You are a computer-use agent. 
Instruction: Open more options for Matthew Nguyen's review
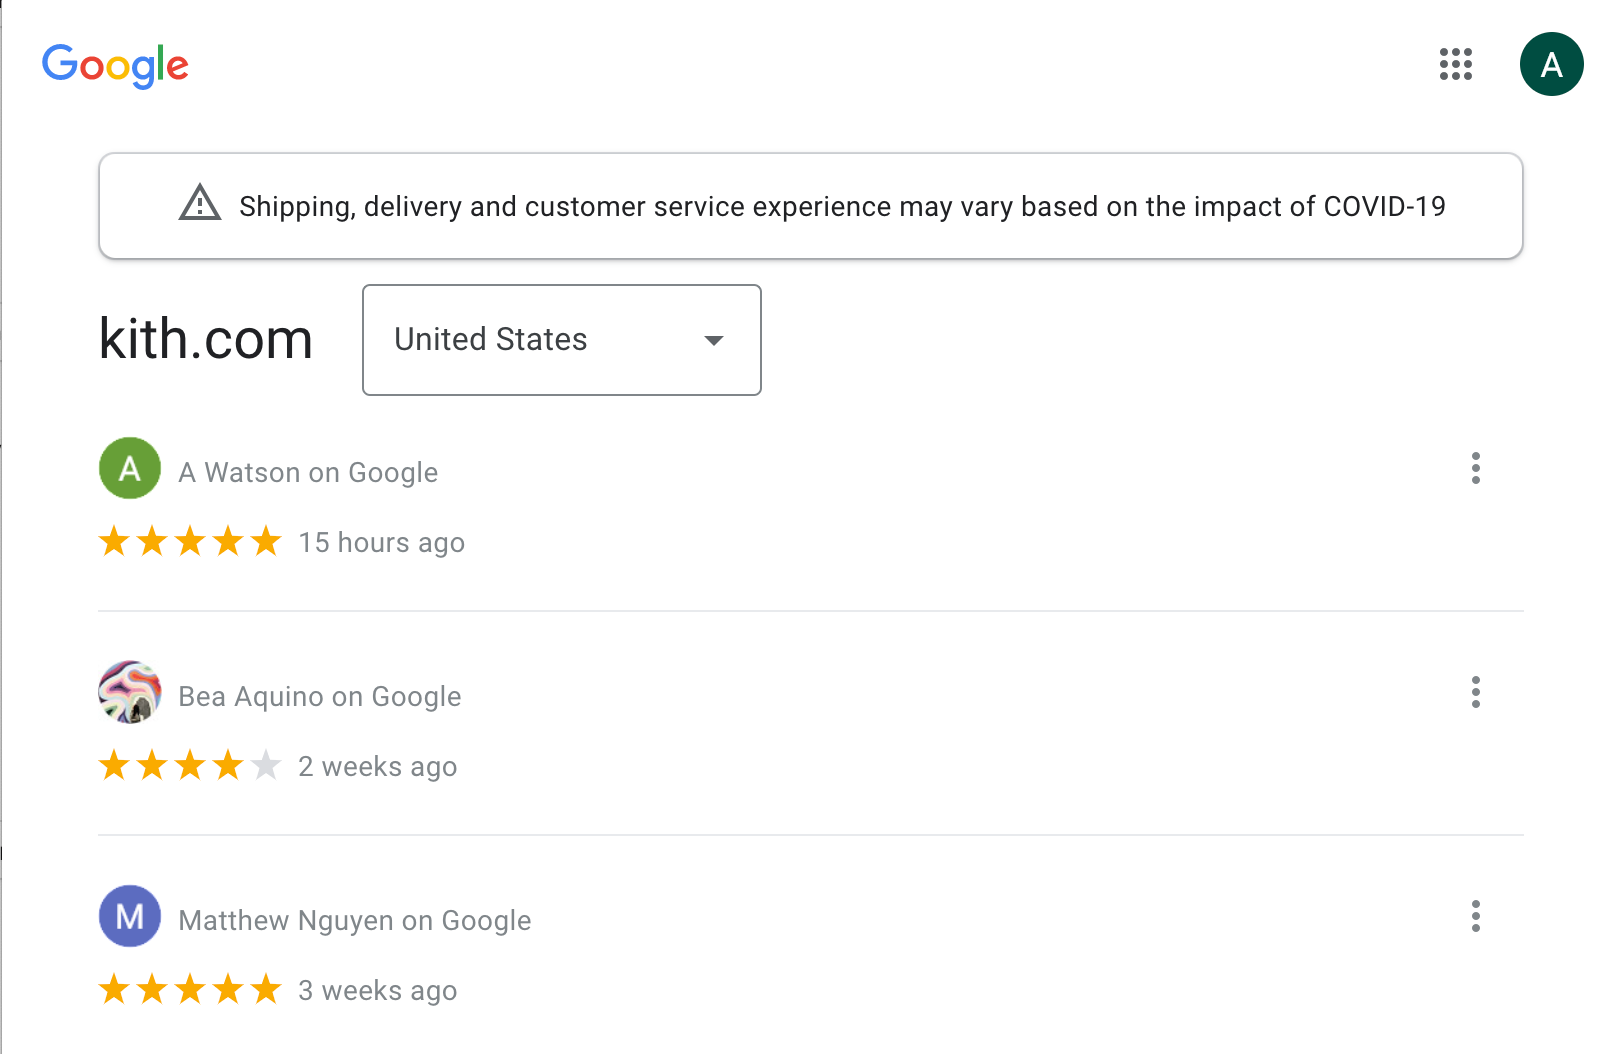point(1475,916)
